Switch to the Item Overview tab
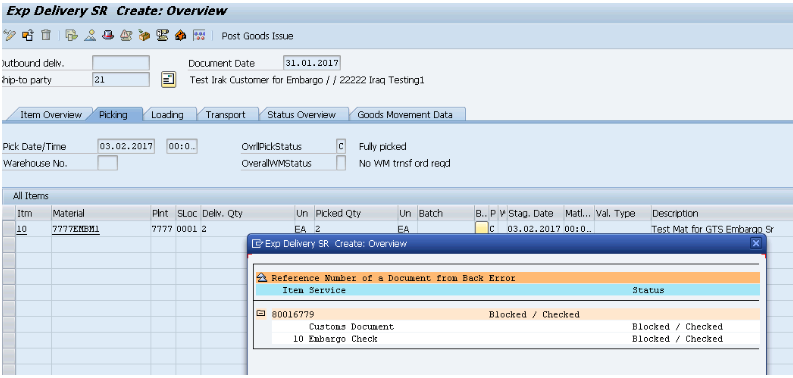Image resolution: width=793 pixels, height=378 pixels. coord(51,115)
